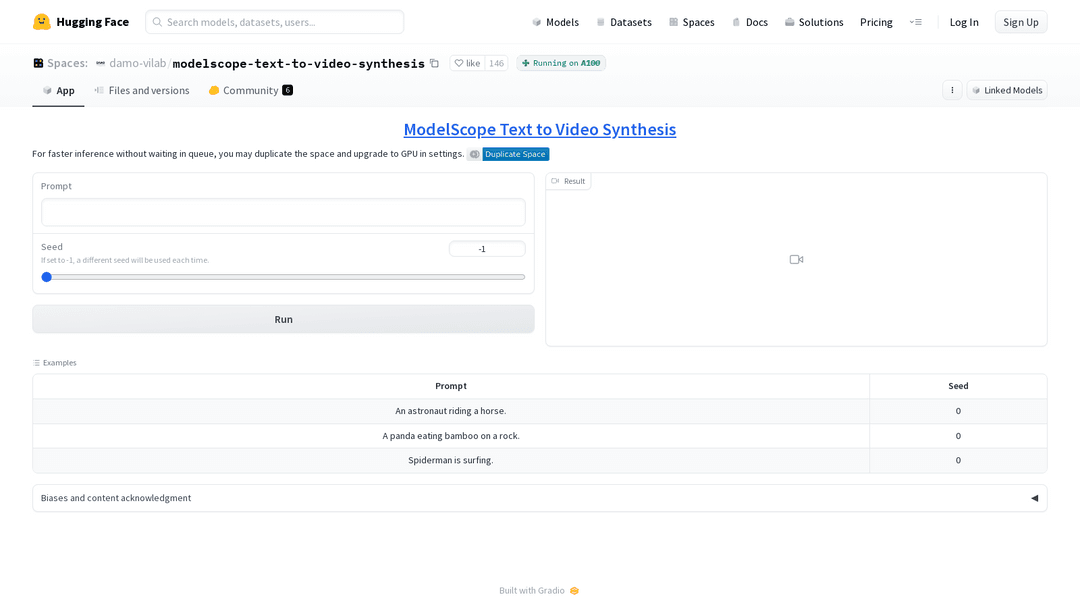The height and width of the screenshot is (608, 1080).
Task: Click seed value 0 in astronaut row
Action: 958,411
